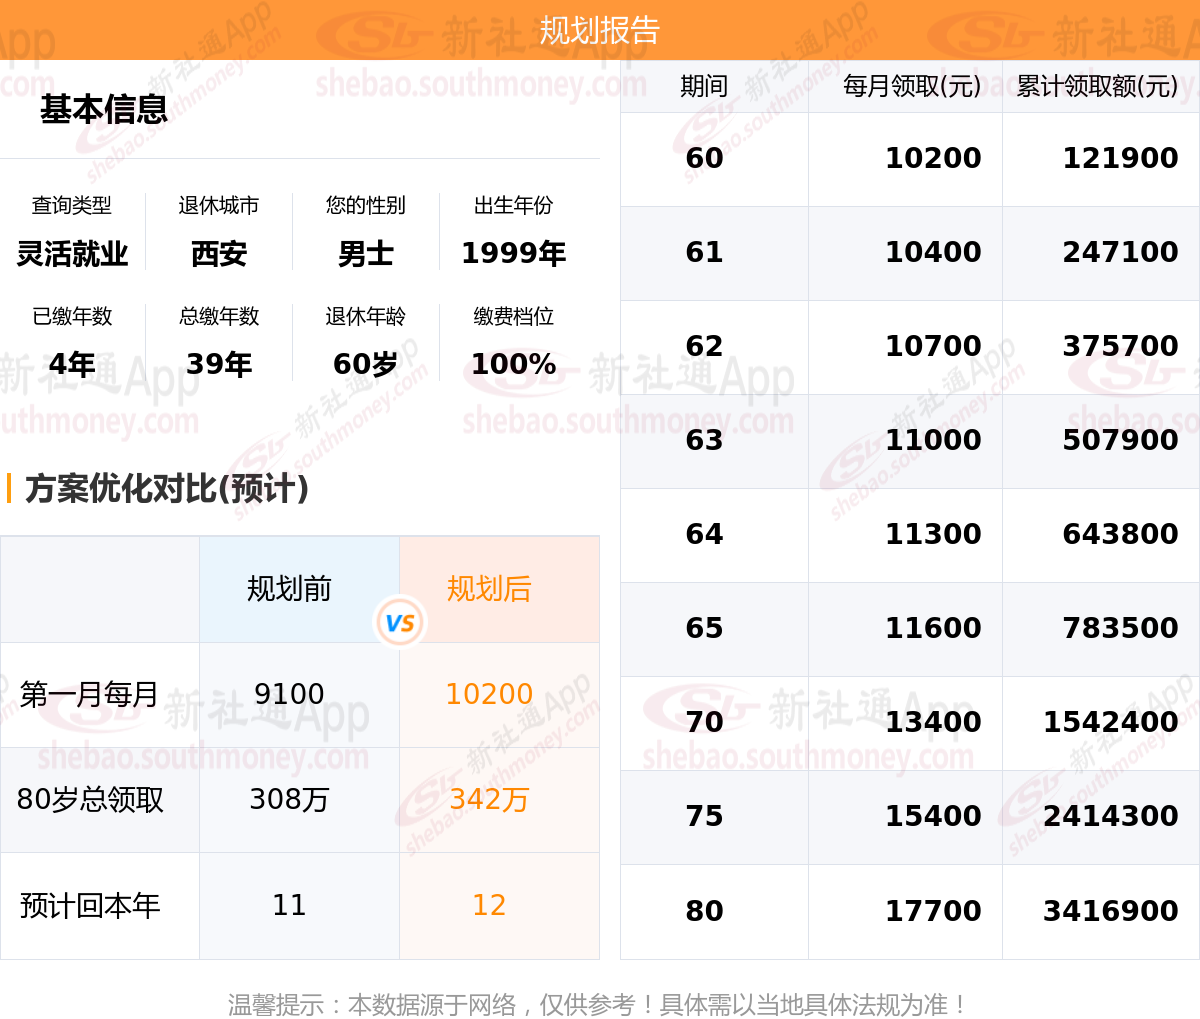Click the 温馨提示 disclaimer text
The height and width of the screenshot is (1019, 1200).
[x=598, y=1004]
